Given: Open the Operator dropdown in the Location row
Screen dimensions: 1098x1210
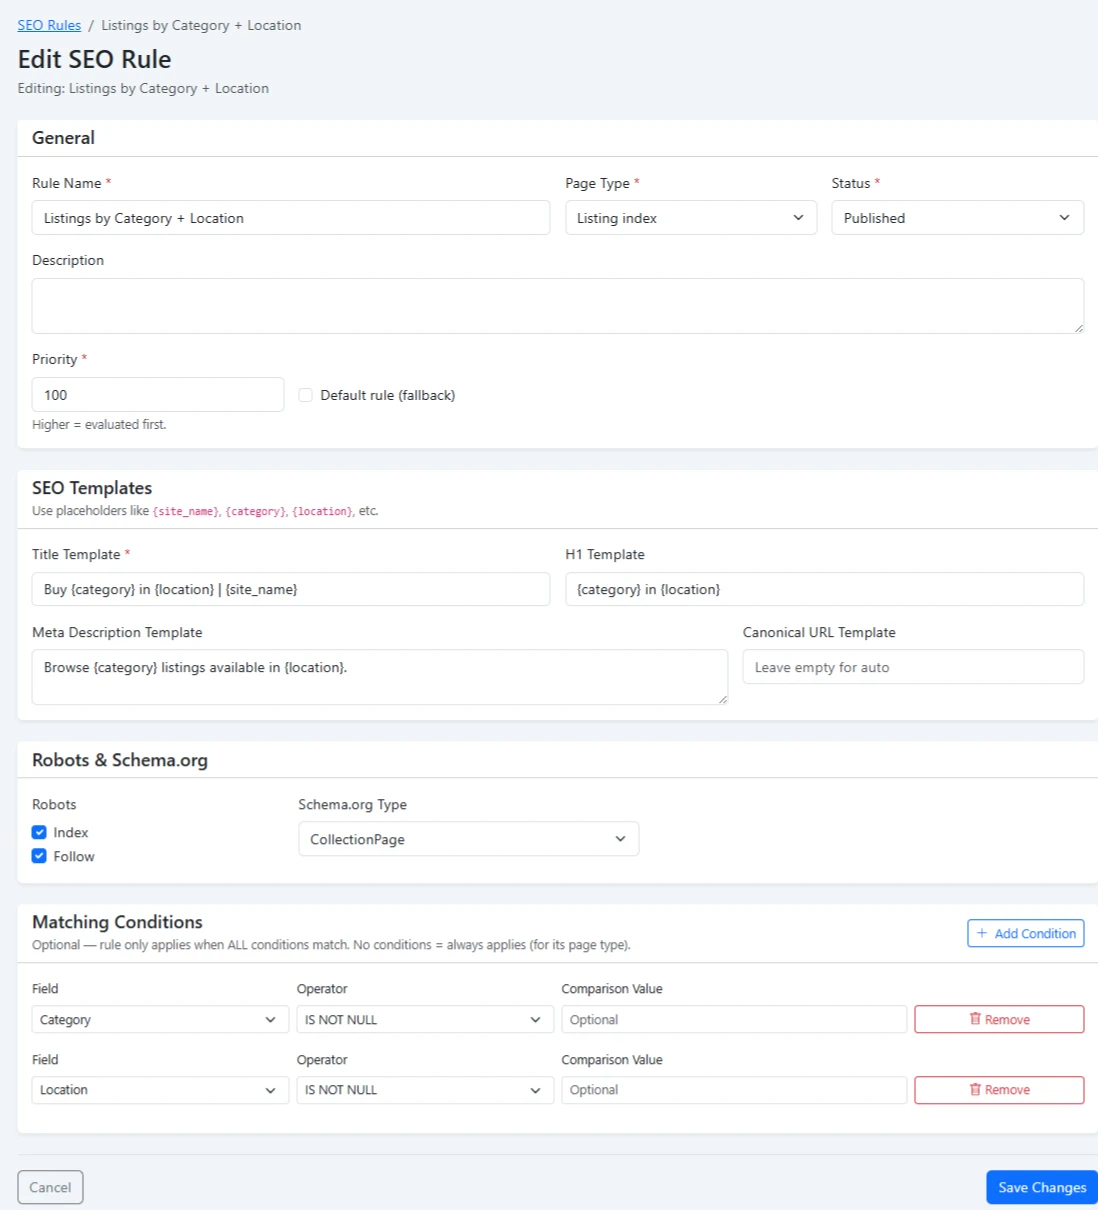Looking at the screenshot, I should [425, 1090].
